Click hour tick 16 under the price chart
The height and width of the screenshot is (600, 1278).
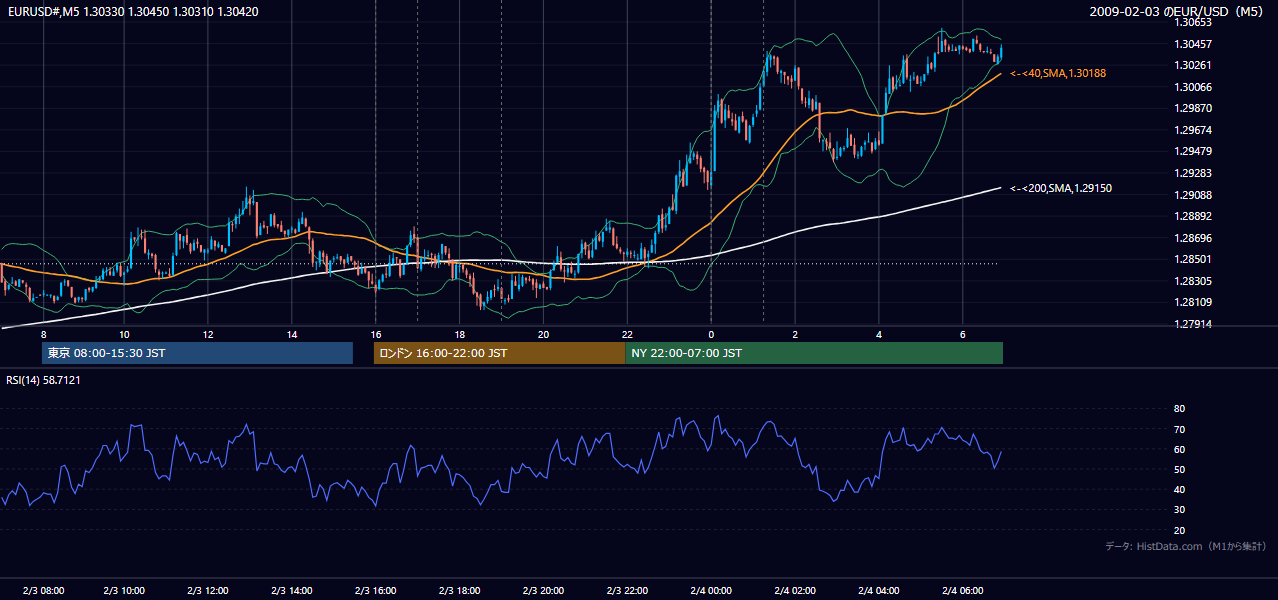point(376,334)
